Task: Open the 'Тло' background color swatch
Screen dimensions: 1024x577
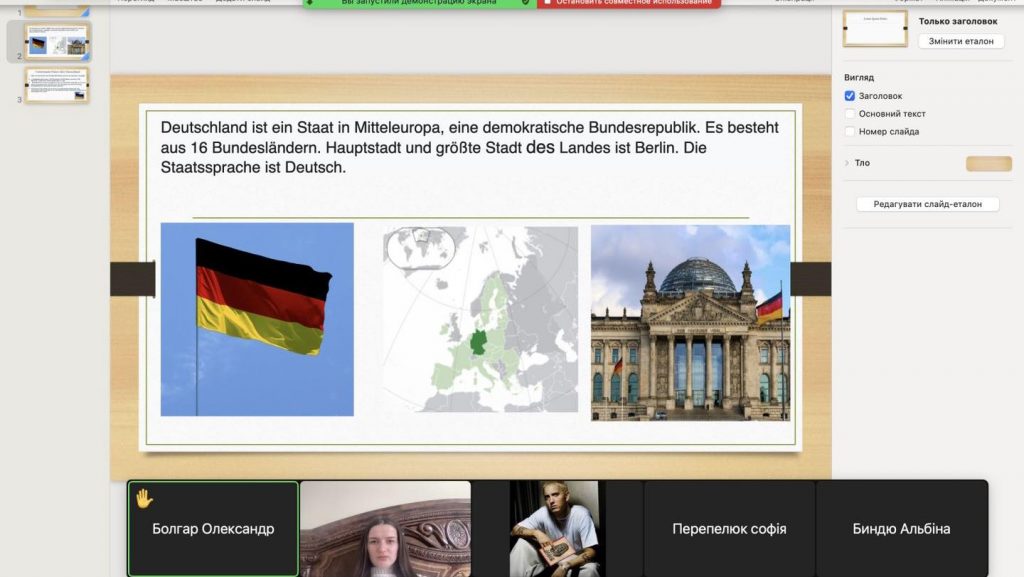Action: (x=989, y=163)
